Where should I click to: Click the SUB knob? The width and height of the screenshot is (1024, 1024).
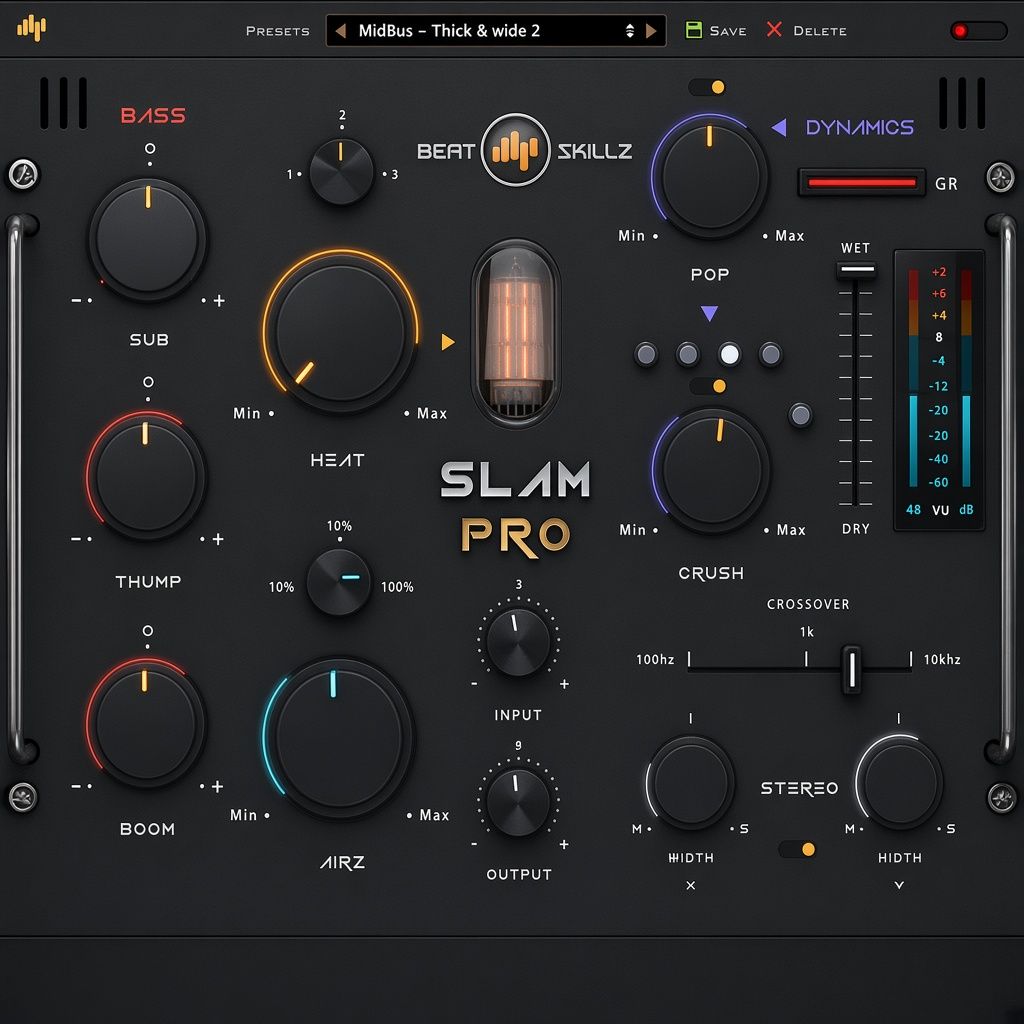[x=148, y=238]
